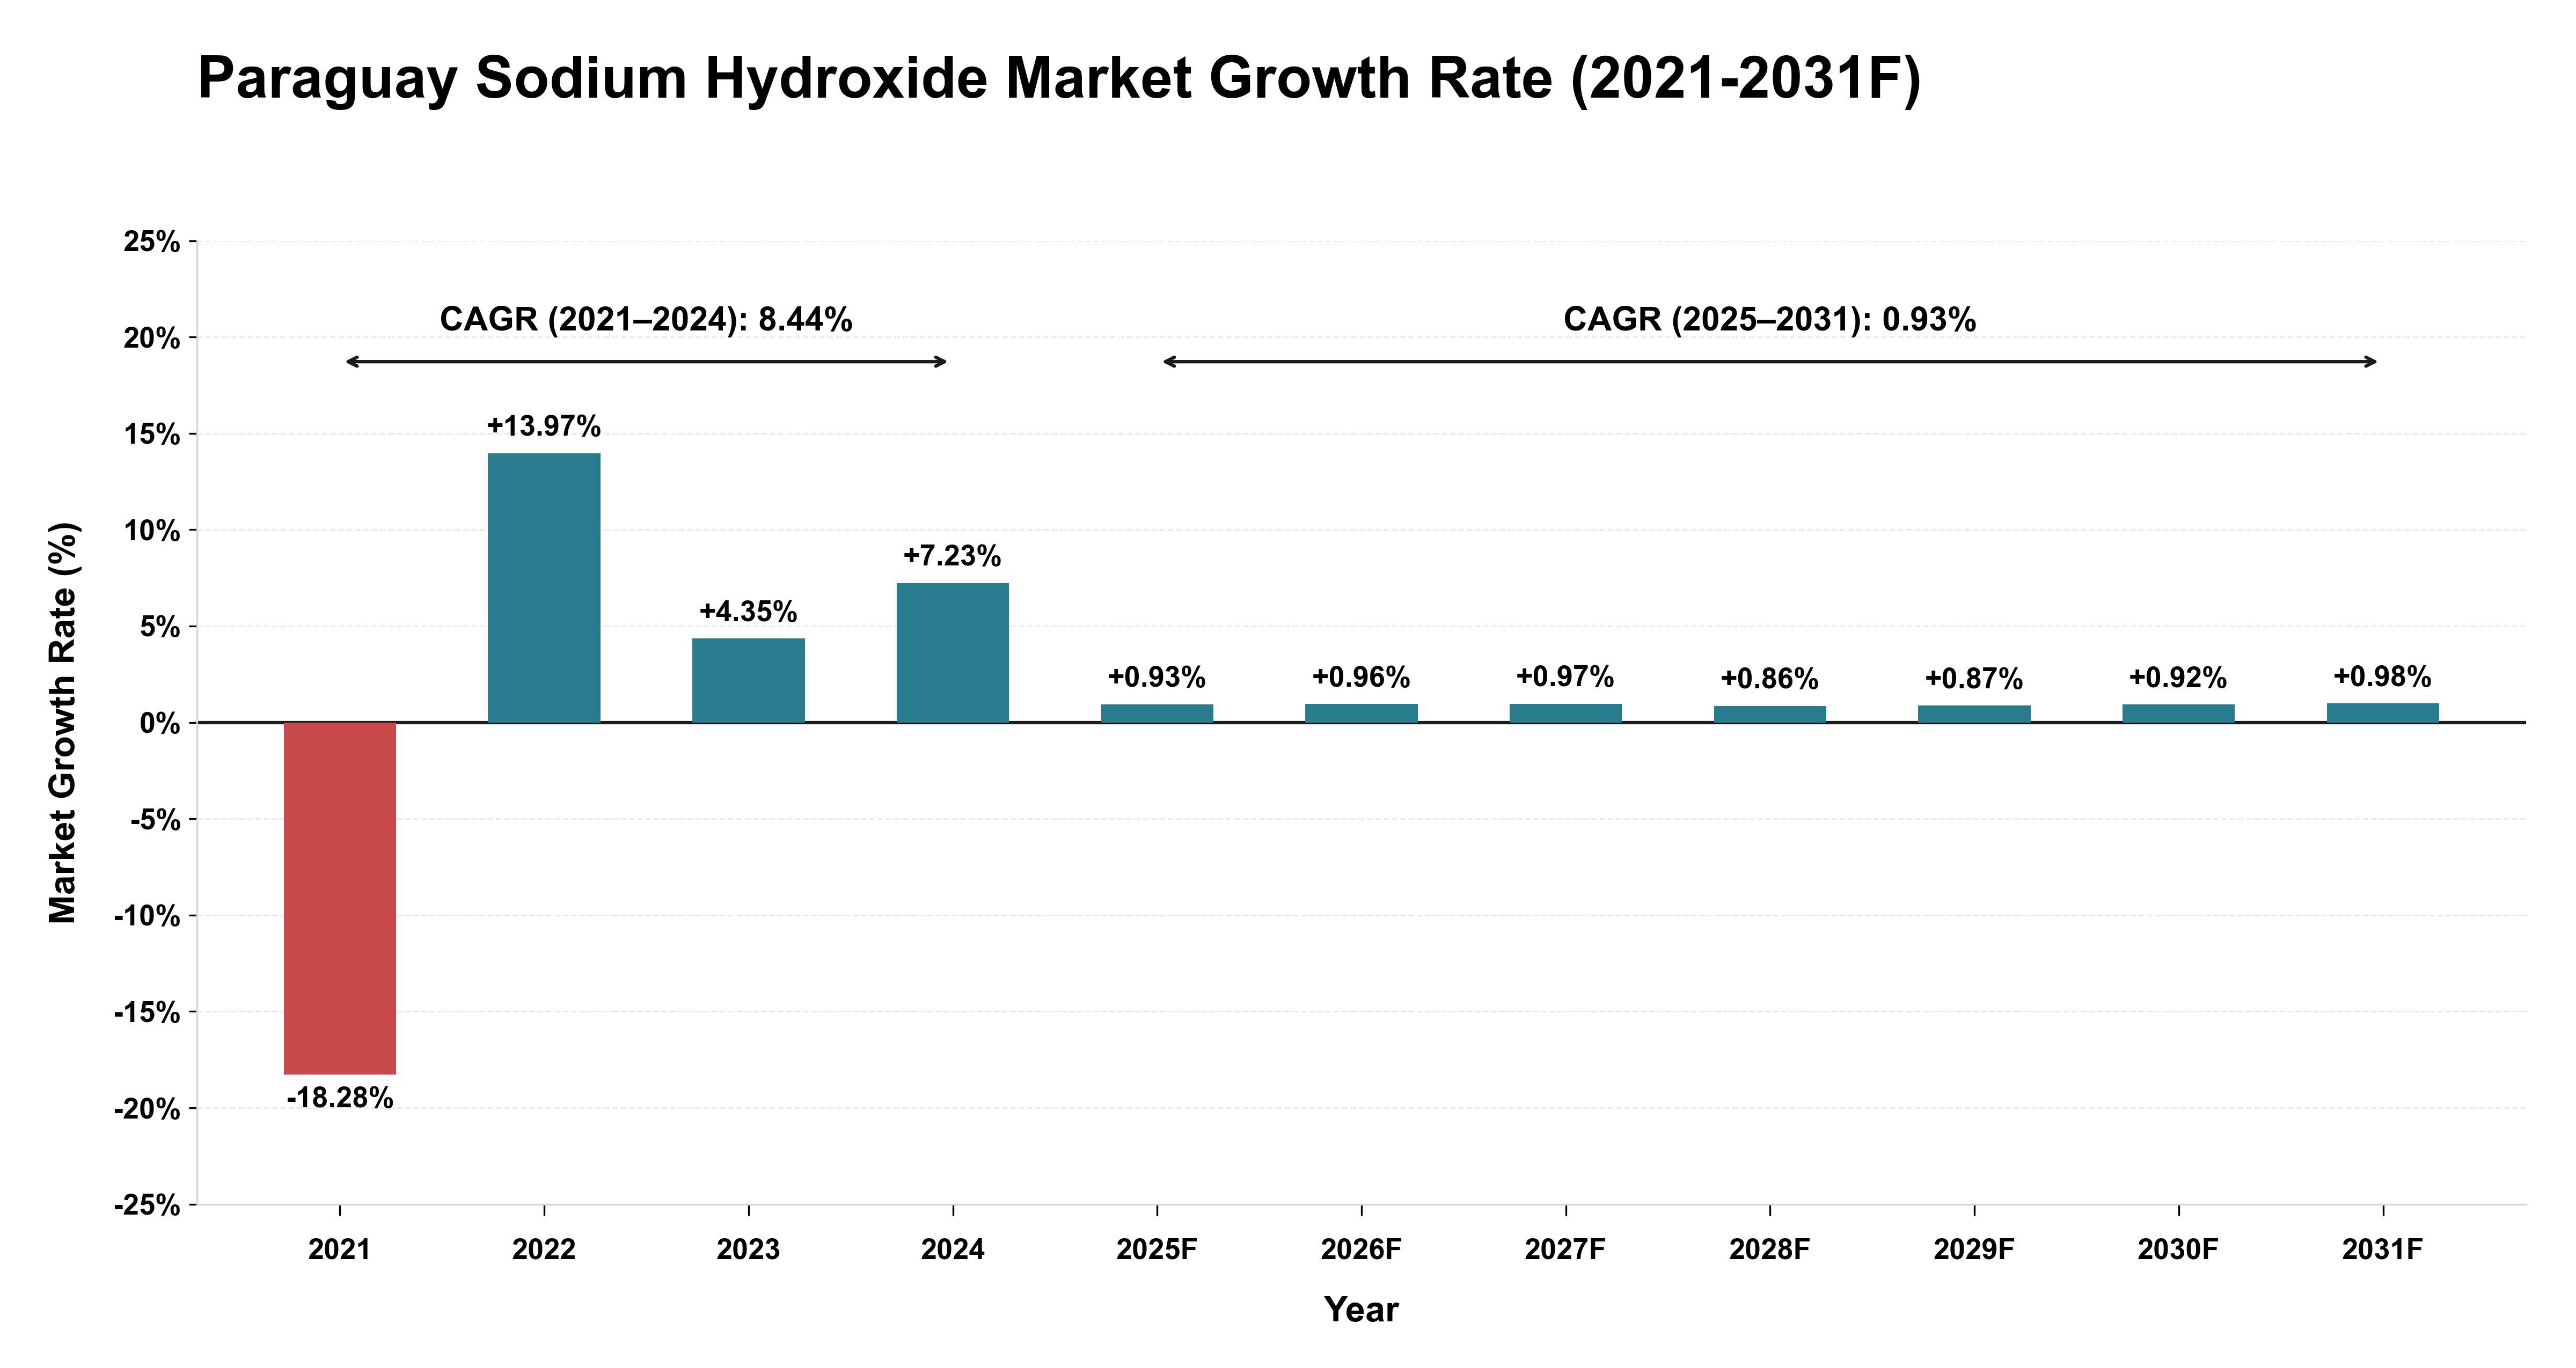Click the red 2021 negative bar
The height and width of the screenshot is (1368, 2576).
click(x=340, y=898)
